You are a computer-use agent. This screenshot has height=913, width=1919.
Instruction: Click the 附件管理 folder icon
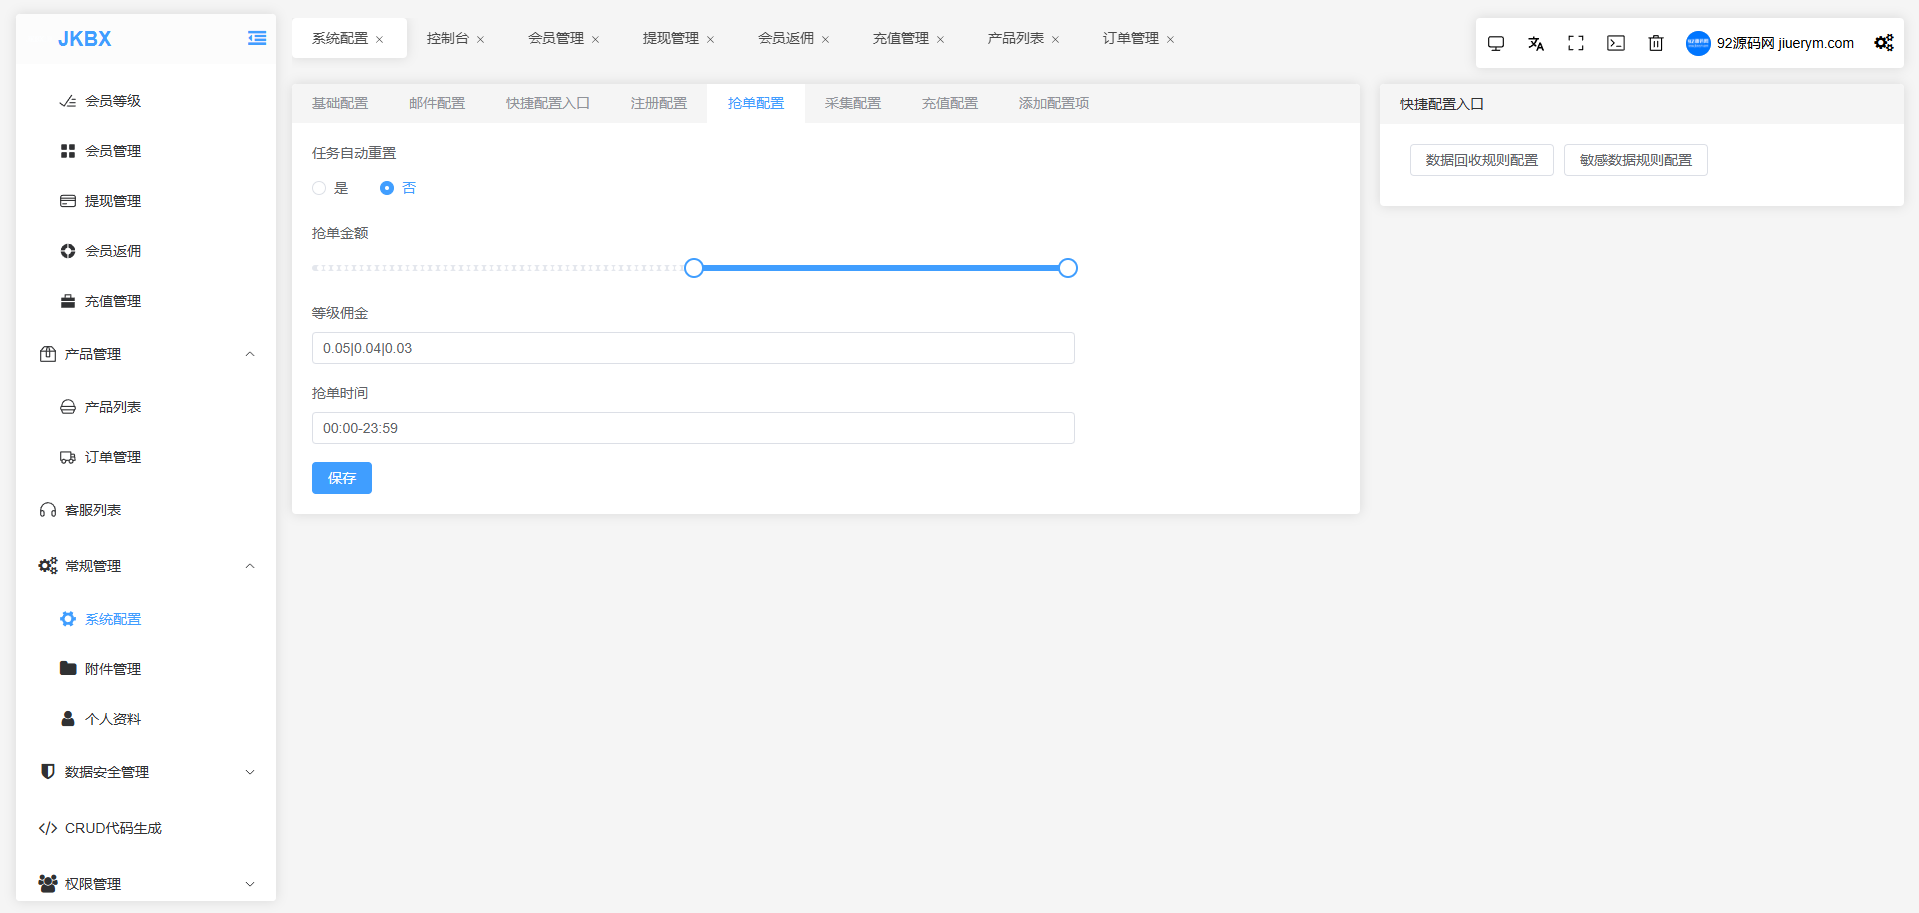[x=68, y=668]
